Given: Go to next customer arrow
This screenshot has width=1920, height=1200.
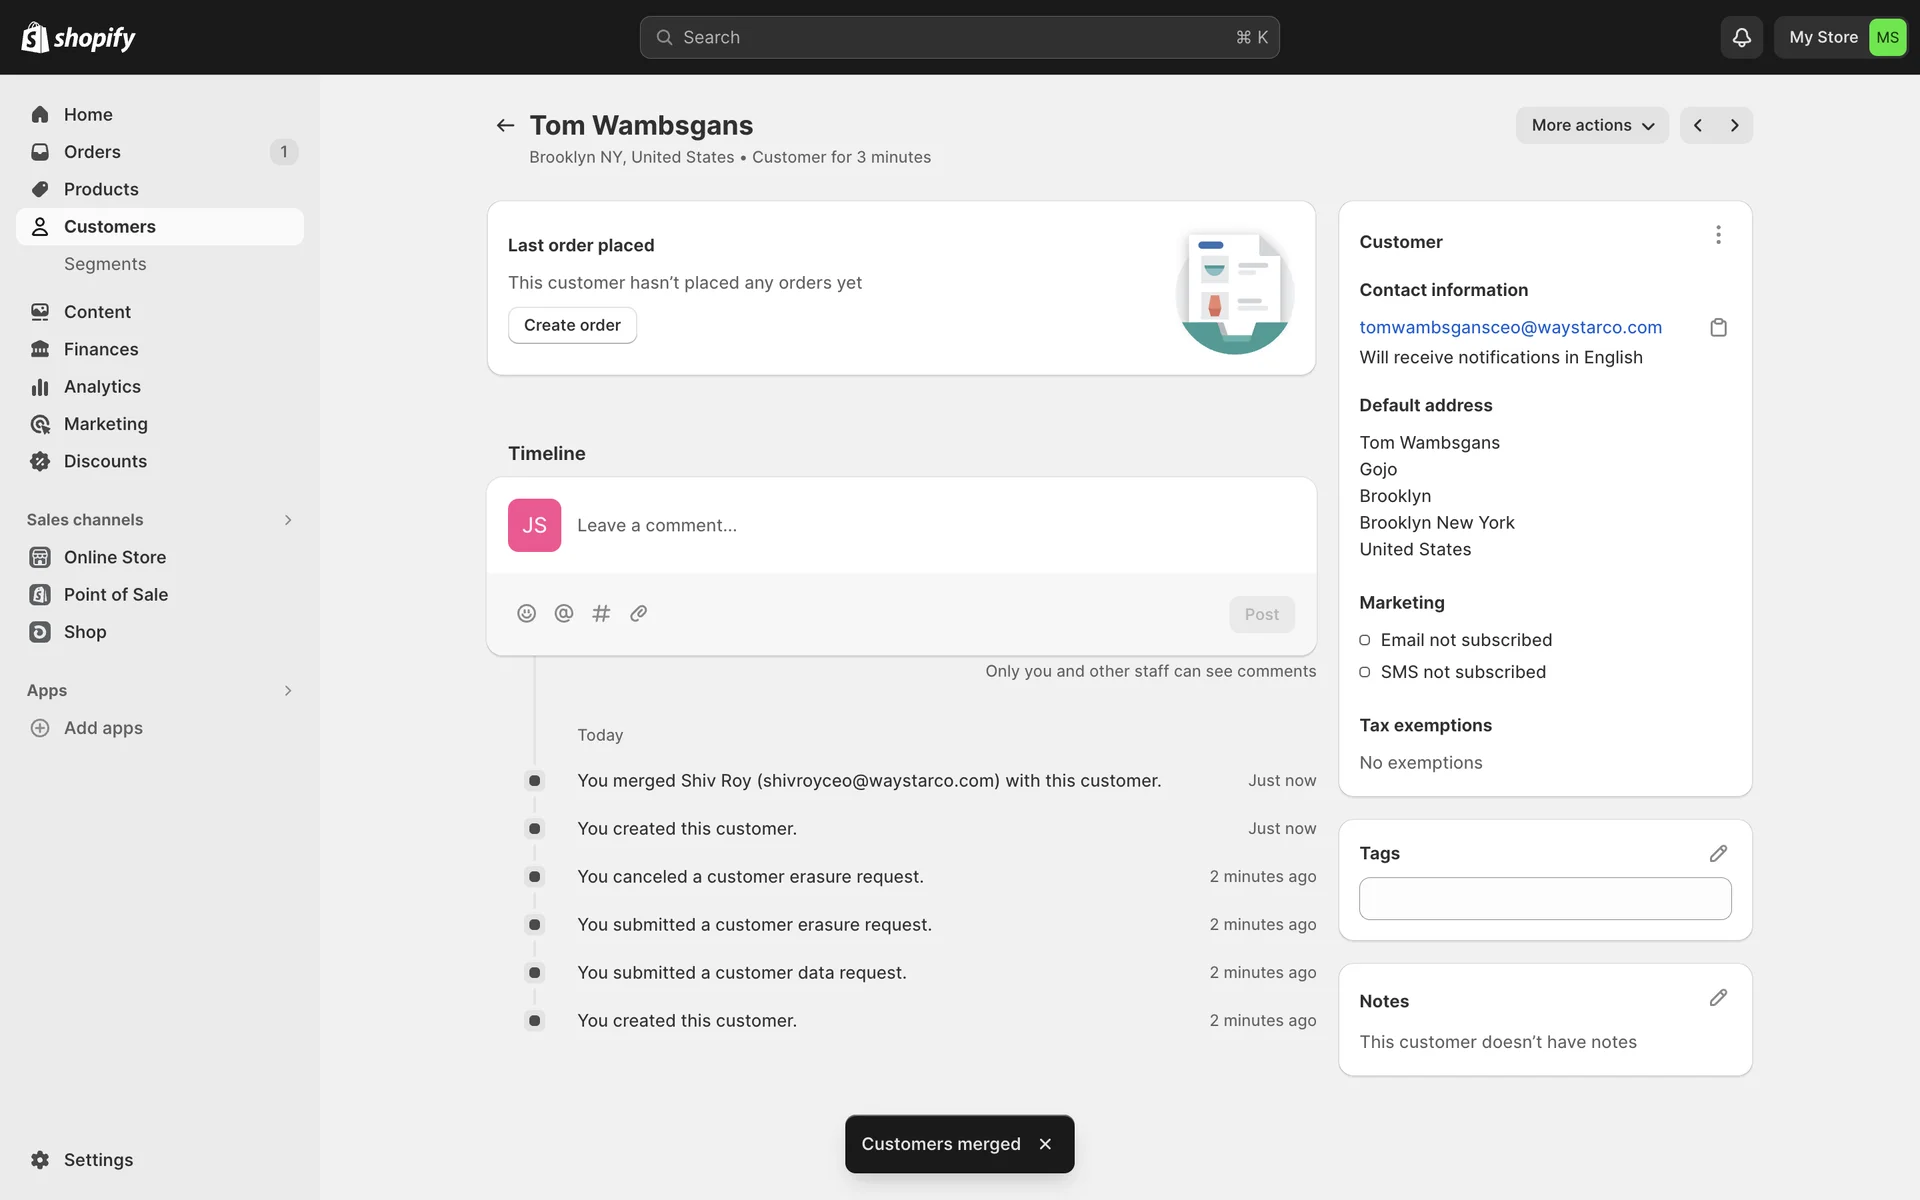Looking at the screenshot, I should click(x=1735, y=125).
